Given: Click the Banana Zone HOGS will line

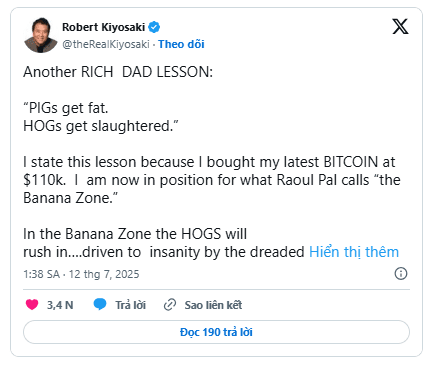Looking at the screenshot, I should [135, 234].
